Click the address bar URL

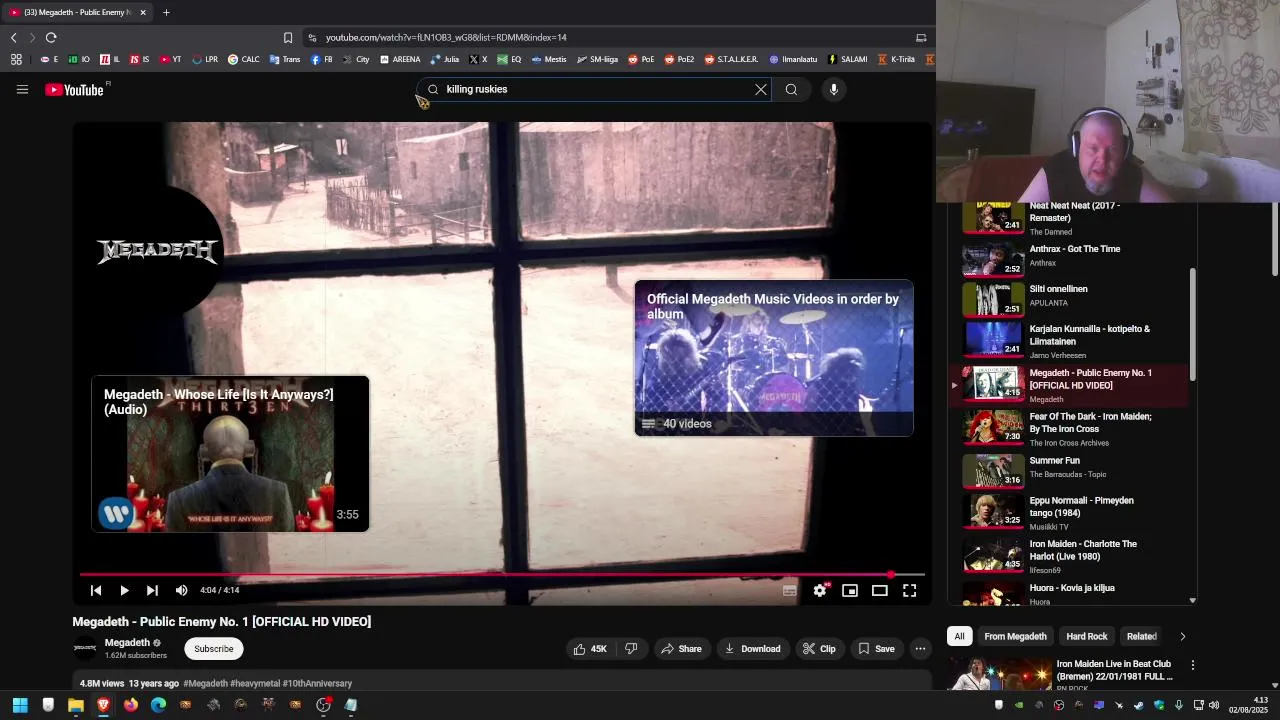point(446,37)
